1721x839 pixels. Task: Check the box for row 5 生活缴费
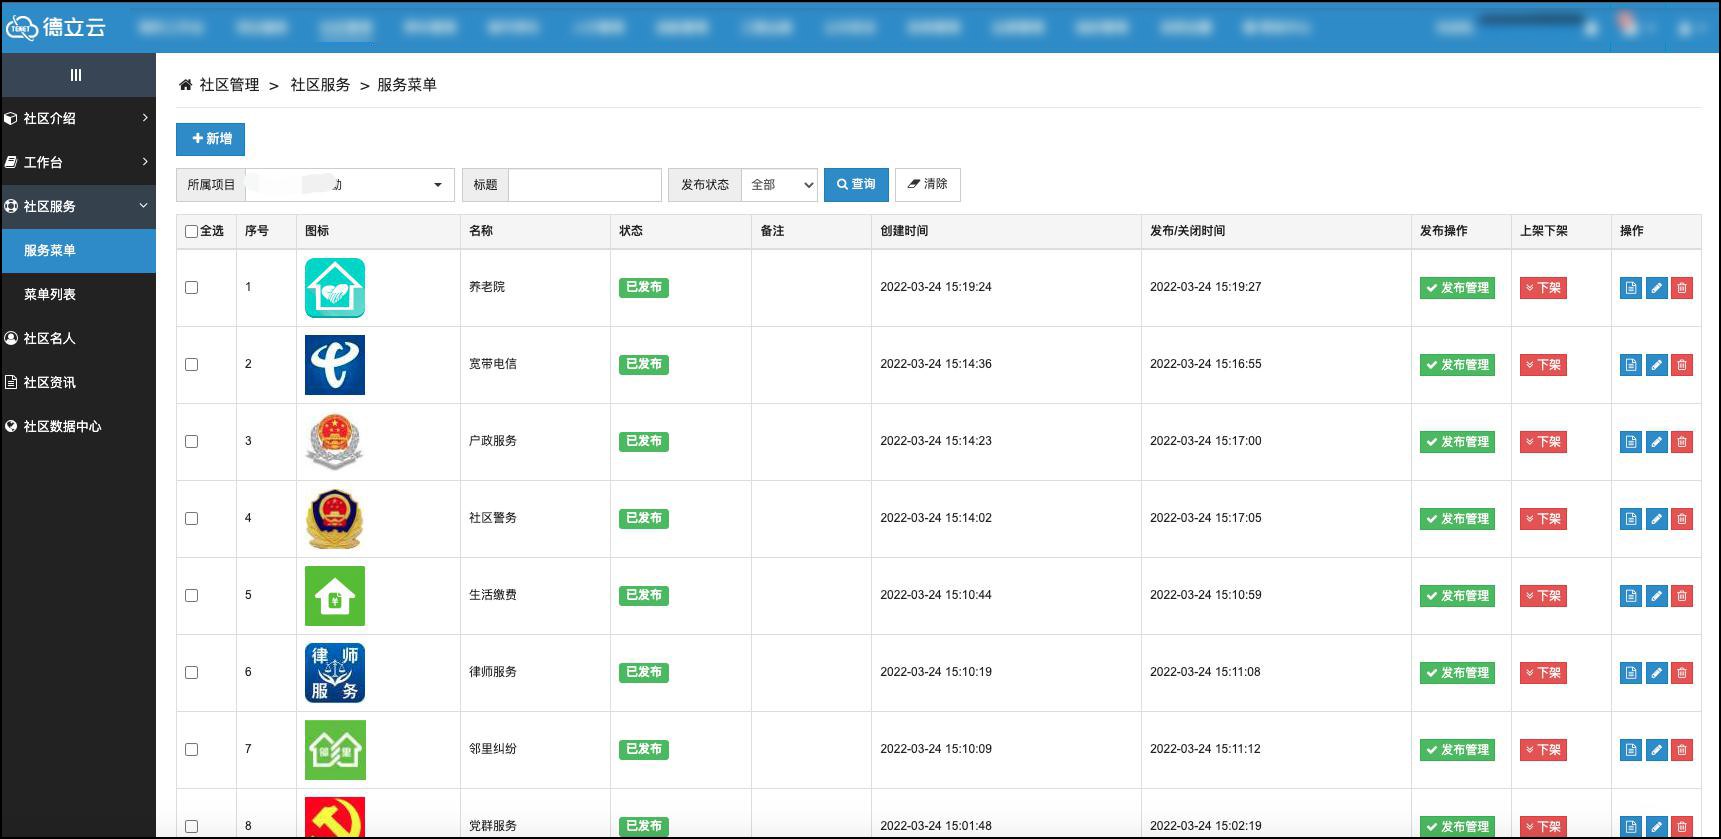(x=191, y=596)
